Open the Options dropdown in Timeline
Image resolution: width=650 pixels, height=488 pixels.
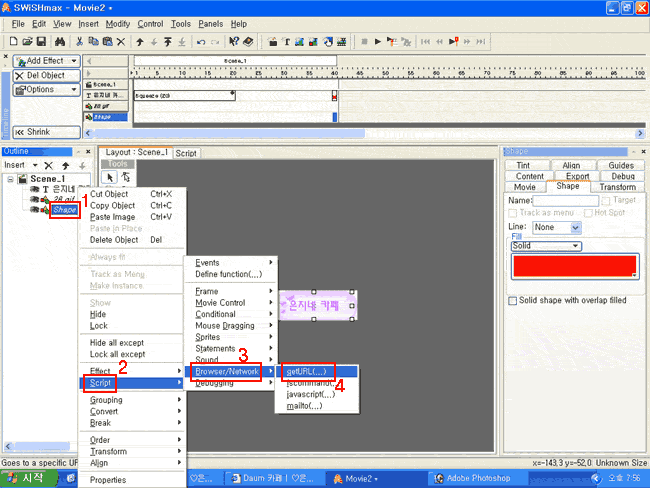pyautogui.click(x=74, y=90)
